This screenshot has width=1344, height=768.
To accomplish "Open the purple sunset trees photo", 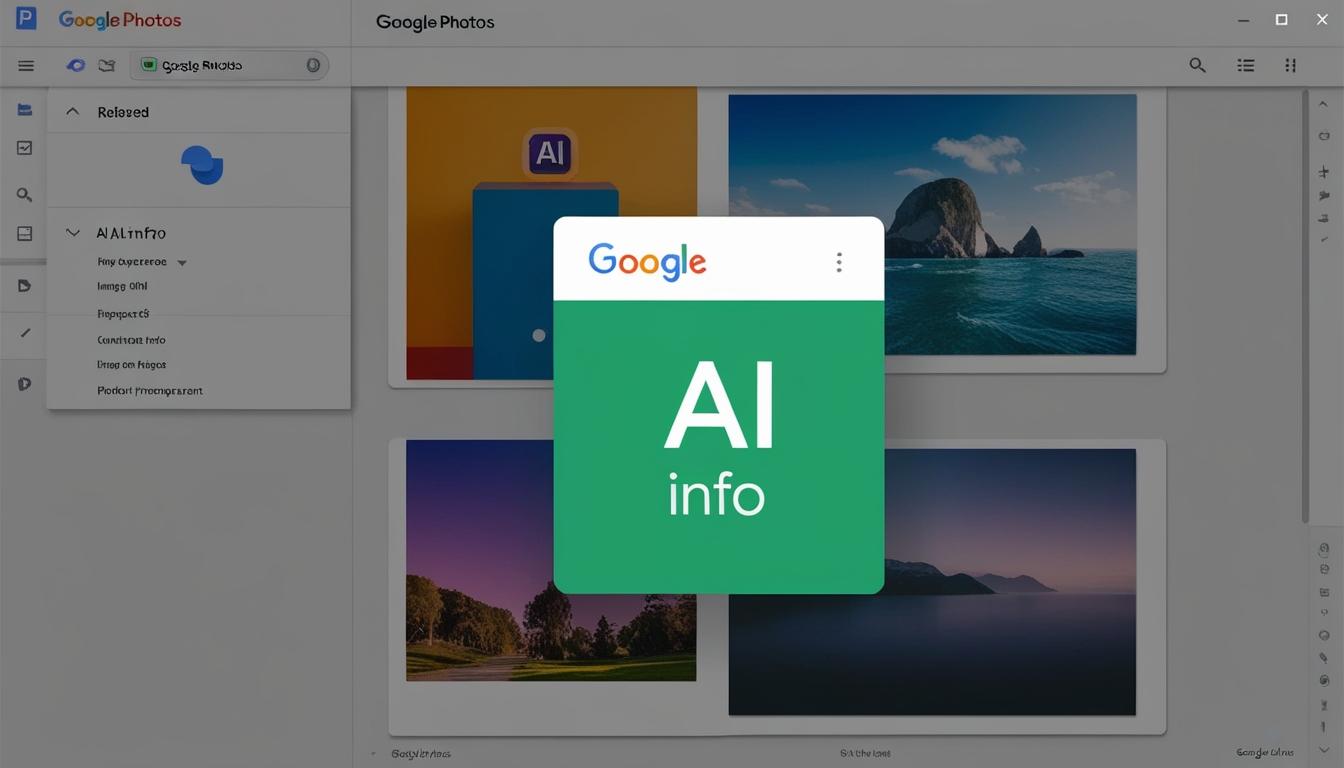I will tap(551, 560).
